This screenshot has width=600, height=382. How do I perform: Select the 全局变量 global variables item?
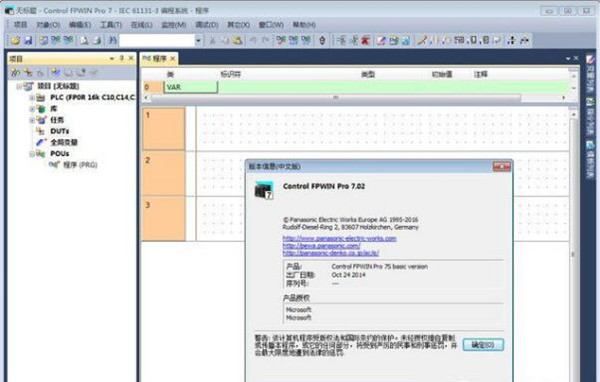64,142
